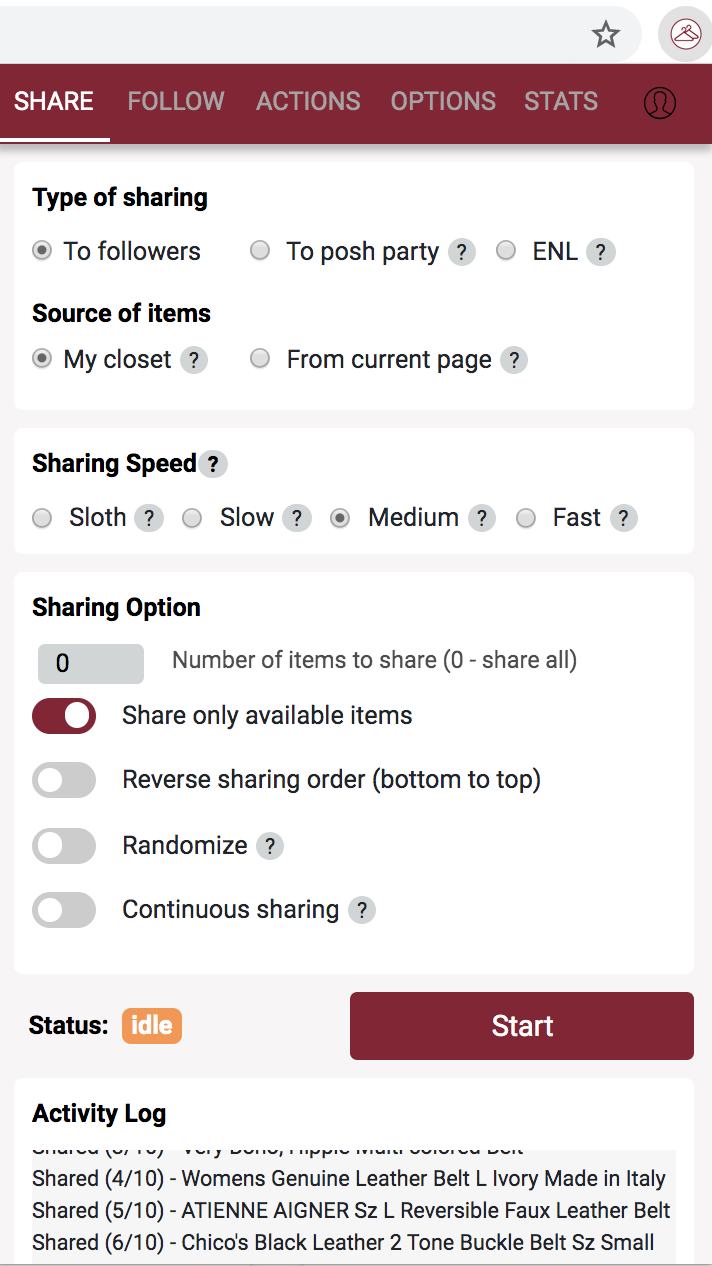
Task: Click help icon next to From current page
Action: (514, 360)
